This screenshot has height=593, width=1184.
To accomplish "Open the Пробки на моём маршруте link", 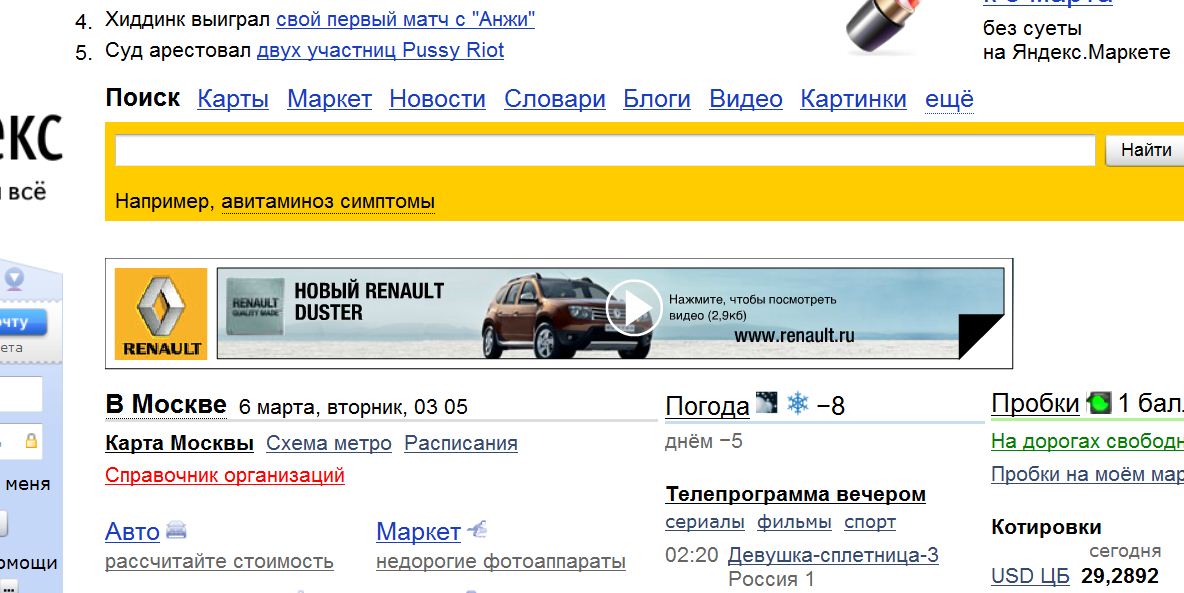I will pyautogui.click(x=1087, y=474).
